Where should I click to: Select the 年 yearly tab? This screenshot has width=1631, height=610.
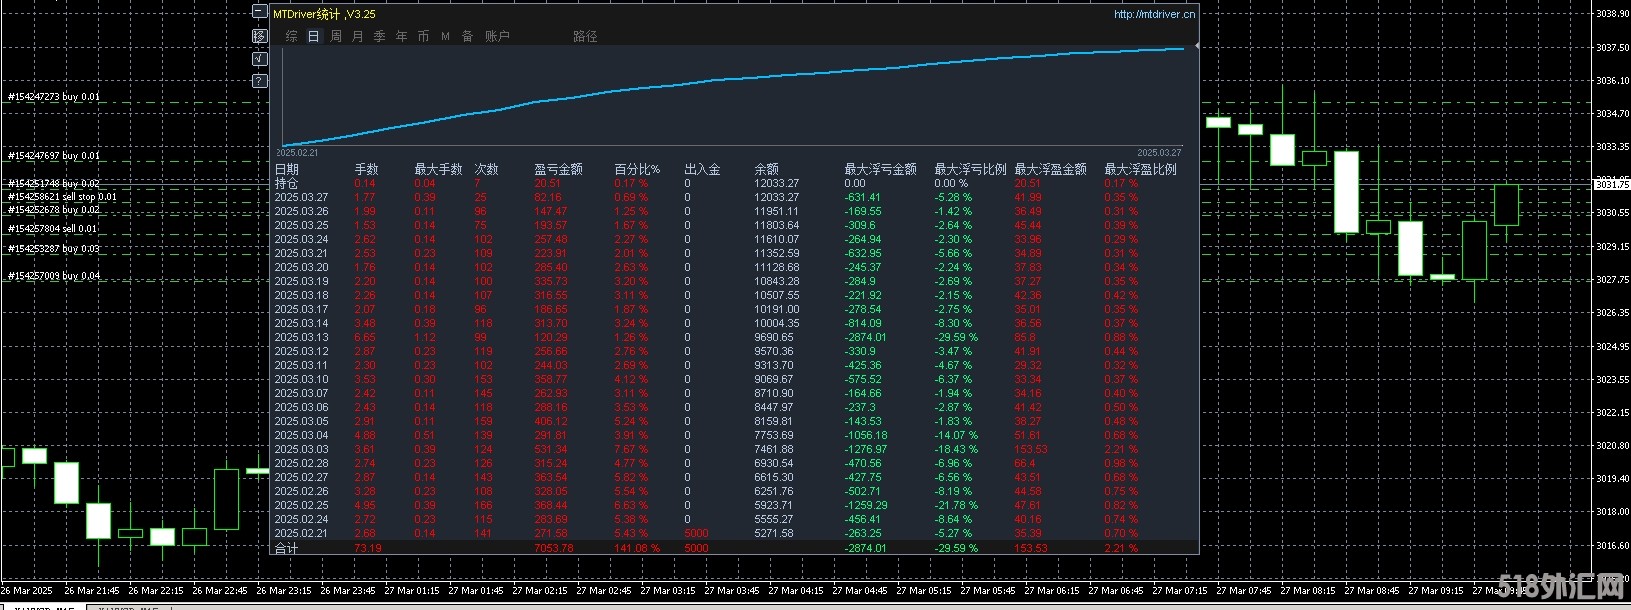click(x=402, y=36)
